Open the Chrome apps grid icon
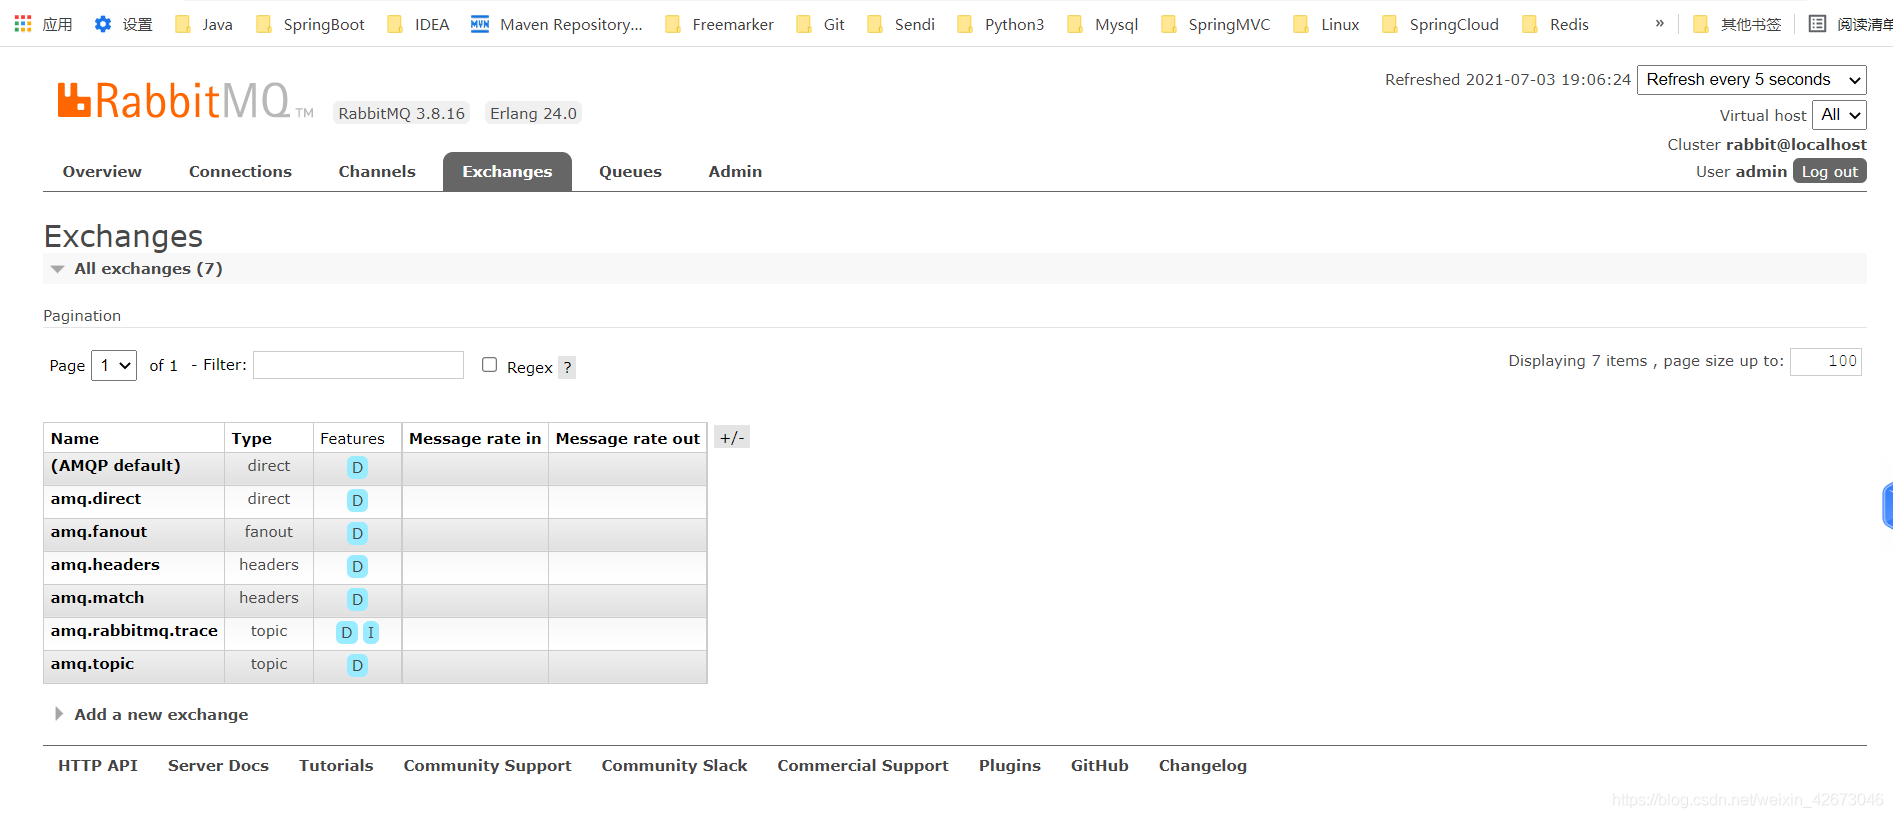This screenshot has width=1893, height=818. 23,24
